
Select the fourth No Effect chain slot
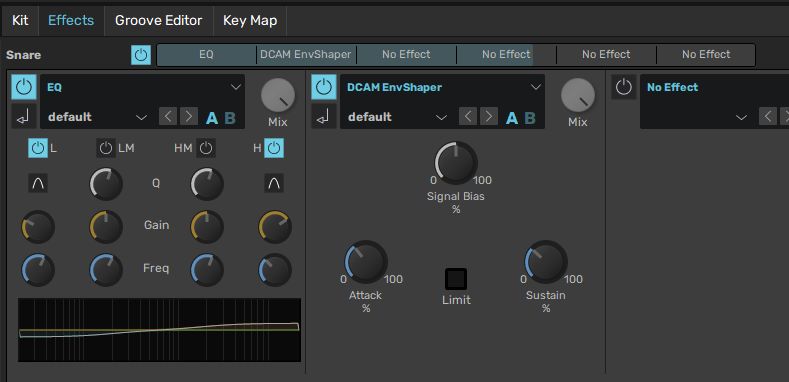coord(506,54)
